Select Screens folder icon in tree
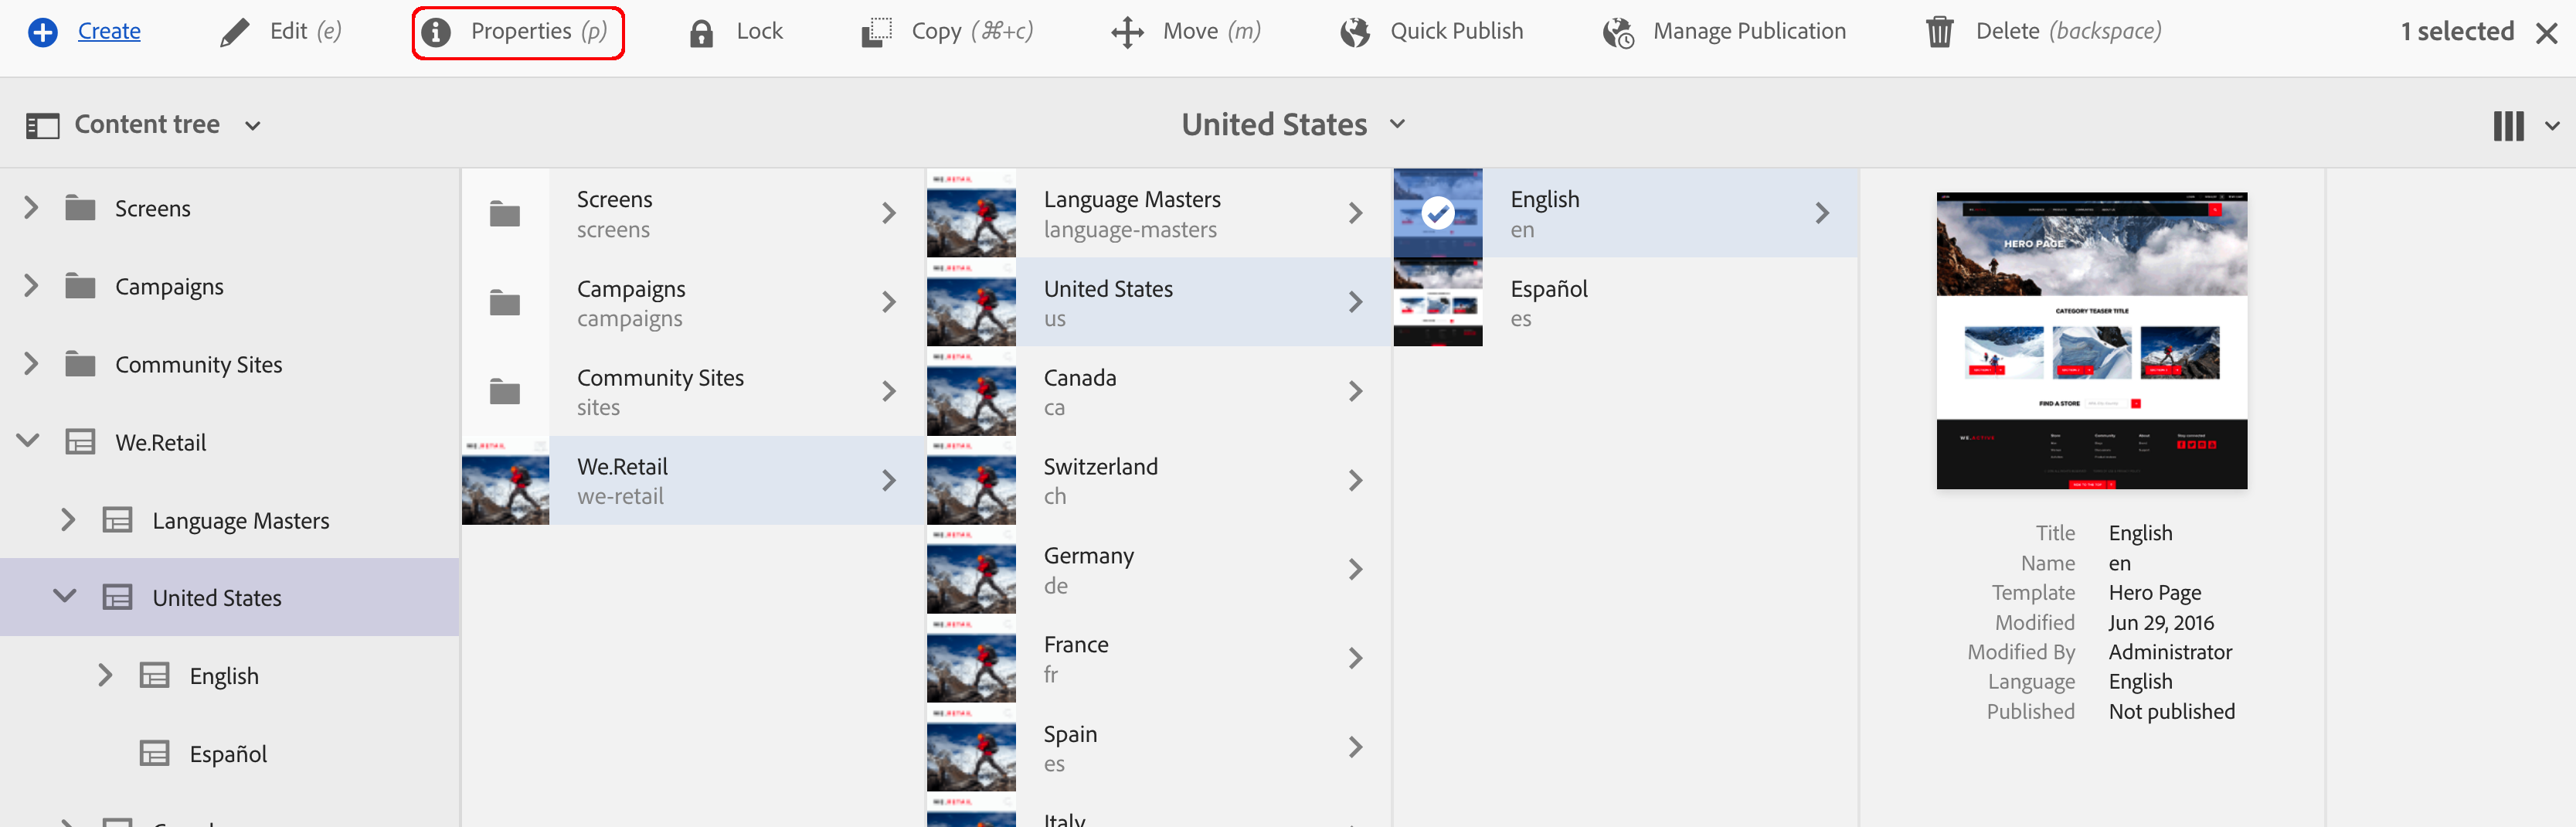Image resolution: width=2576 pixels, height=827 pixels. tap(80, 208)
